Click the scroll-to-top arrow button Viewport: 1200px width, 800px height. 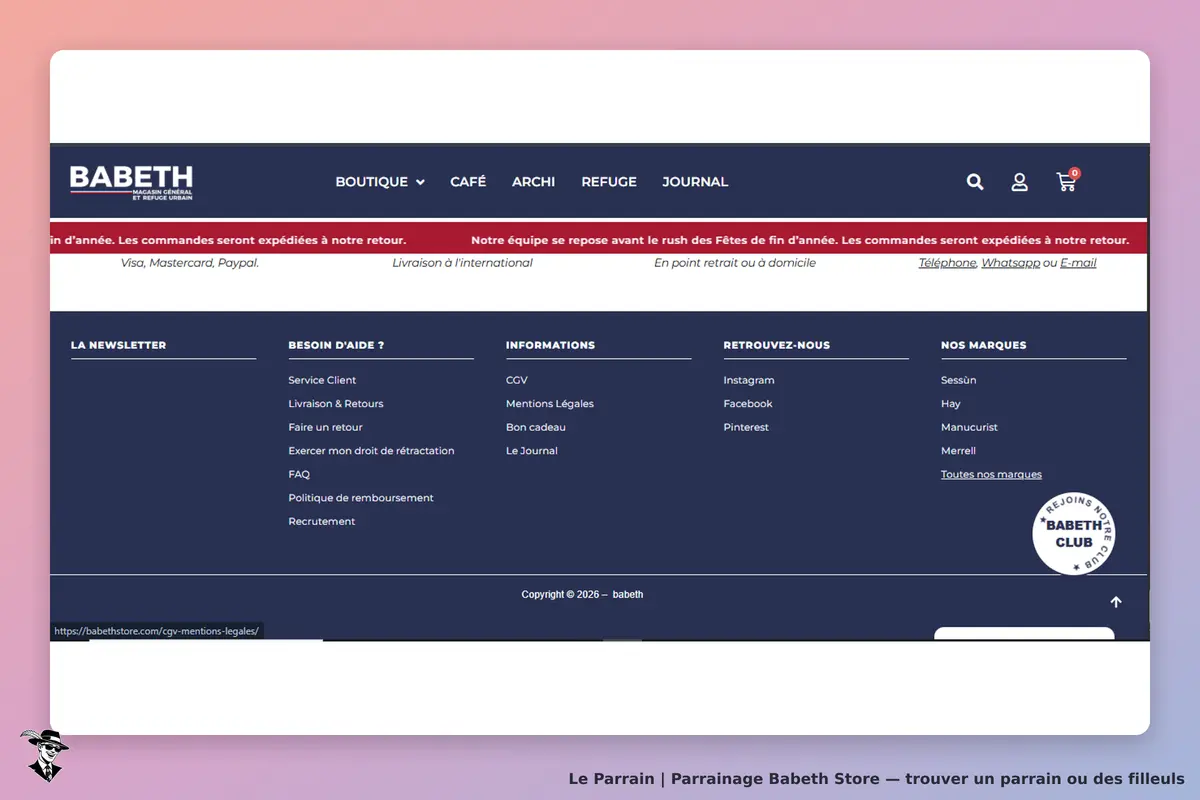coord(1116,602)
